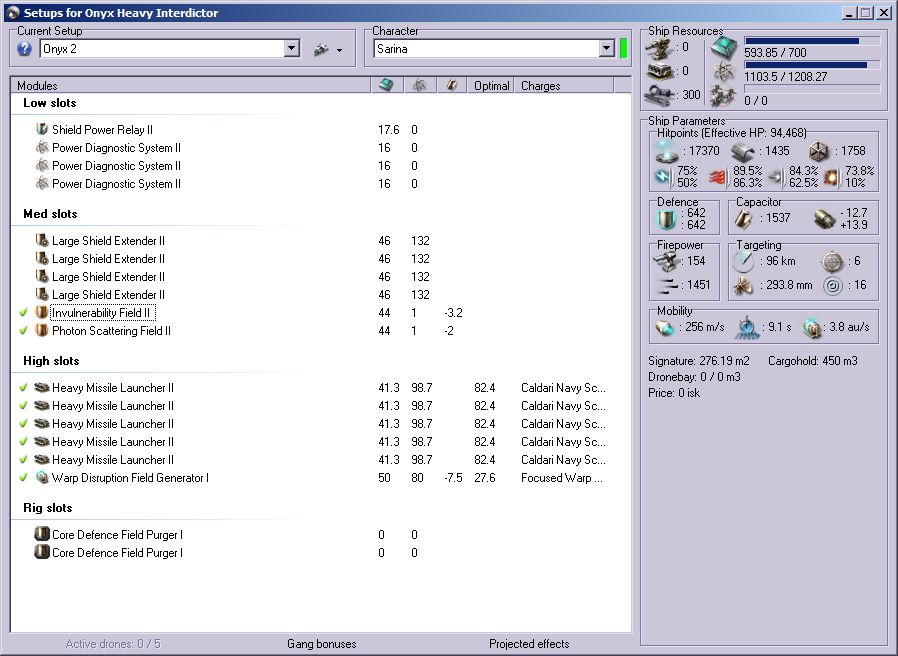The image size is (898, 656).
Task: Select the Warp Disruption Field Generator I module
Action: 130,478
